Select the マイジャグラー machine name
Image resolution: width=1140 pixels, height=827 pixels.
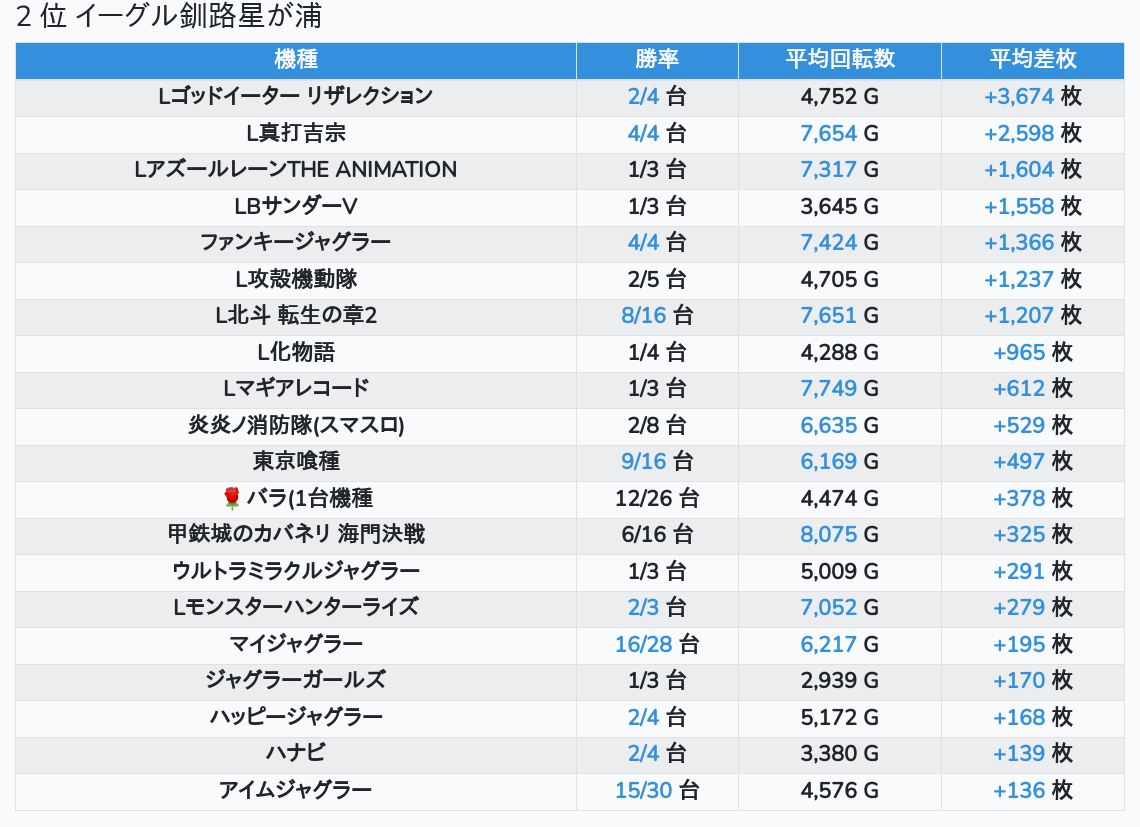296,644
